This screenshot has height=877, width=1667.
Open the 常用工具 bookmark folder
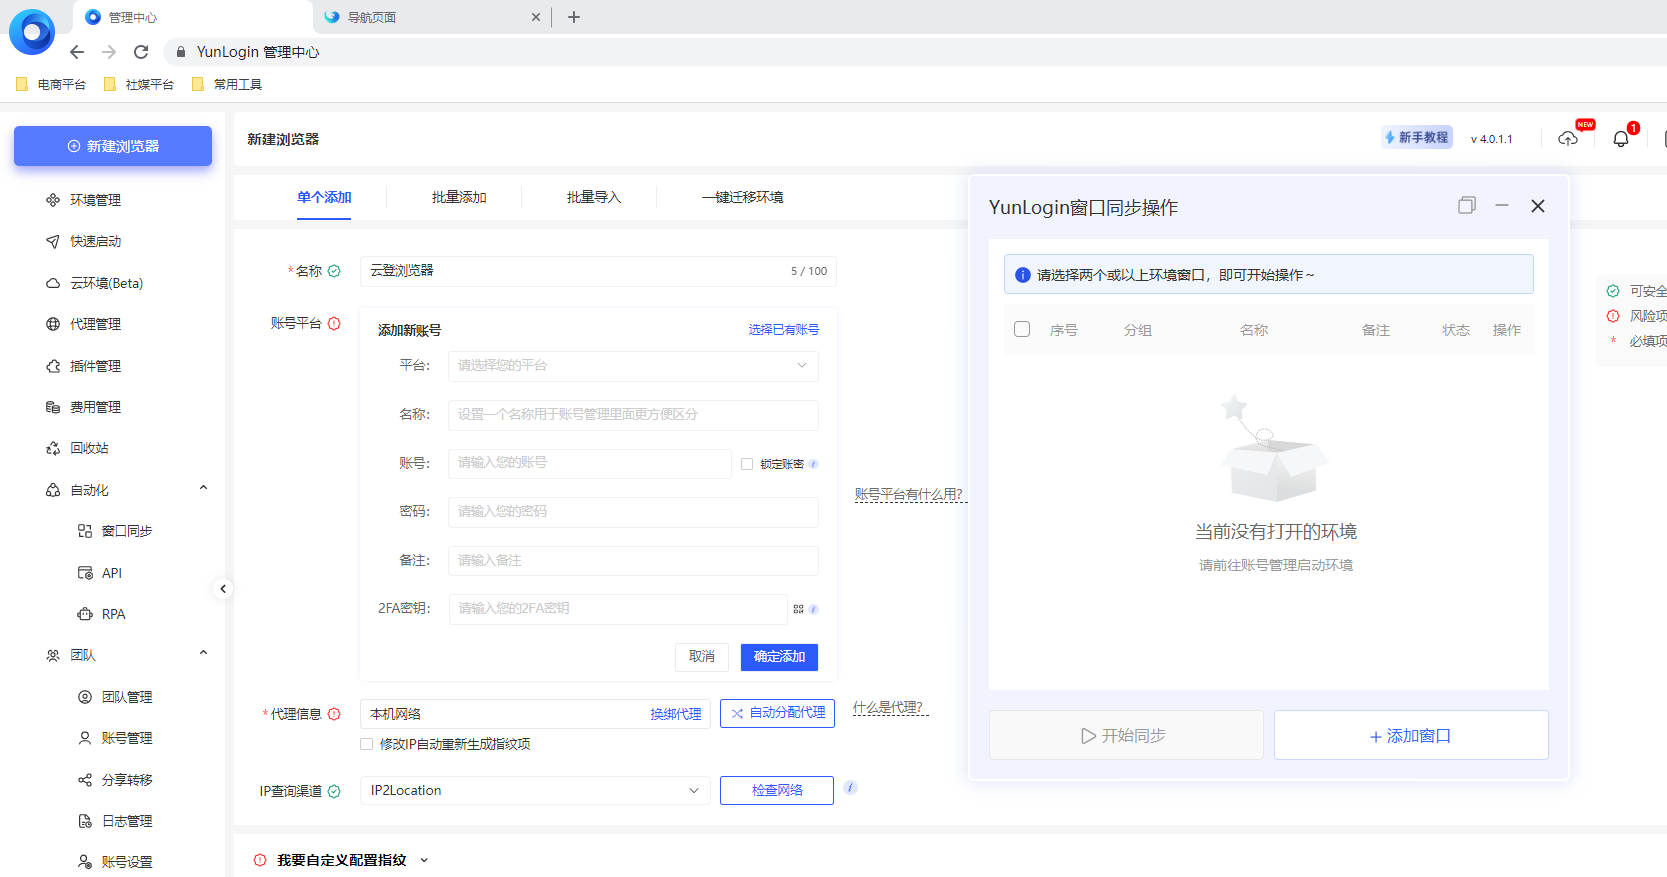pos(227,85)
